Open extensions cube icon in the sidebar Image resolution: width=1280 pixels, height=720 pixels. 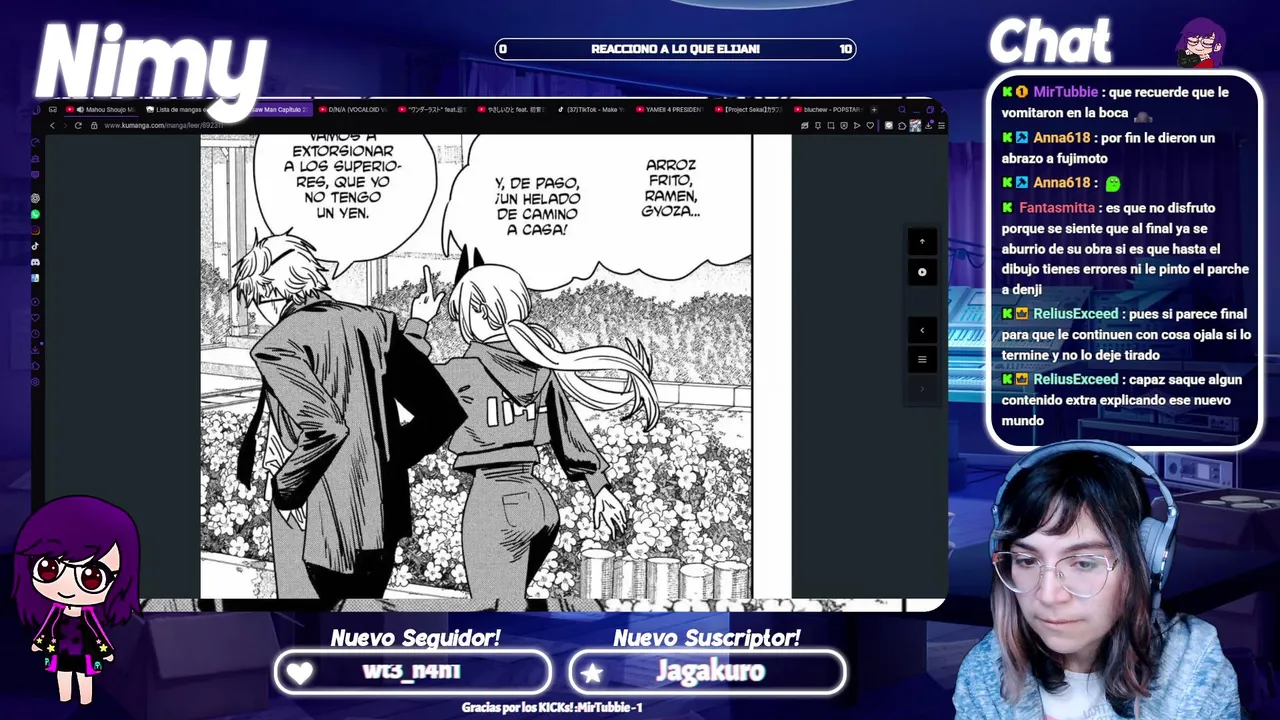(x=35, y=366)
